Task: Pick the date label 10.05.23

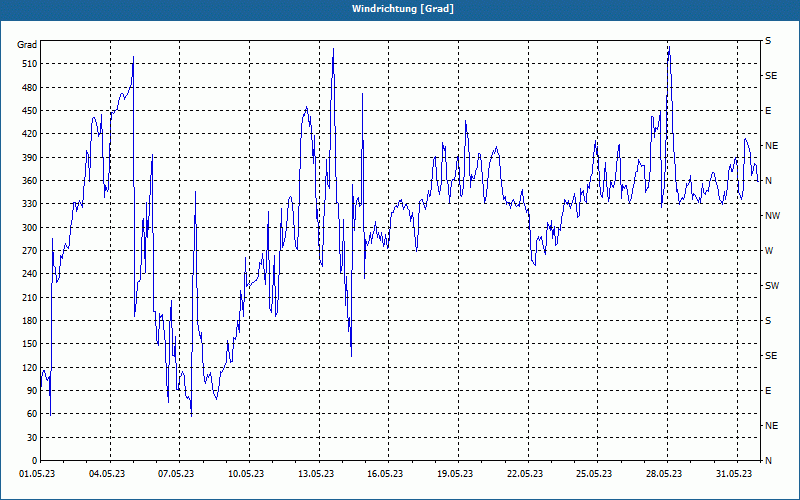Action: click(246, 474)
